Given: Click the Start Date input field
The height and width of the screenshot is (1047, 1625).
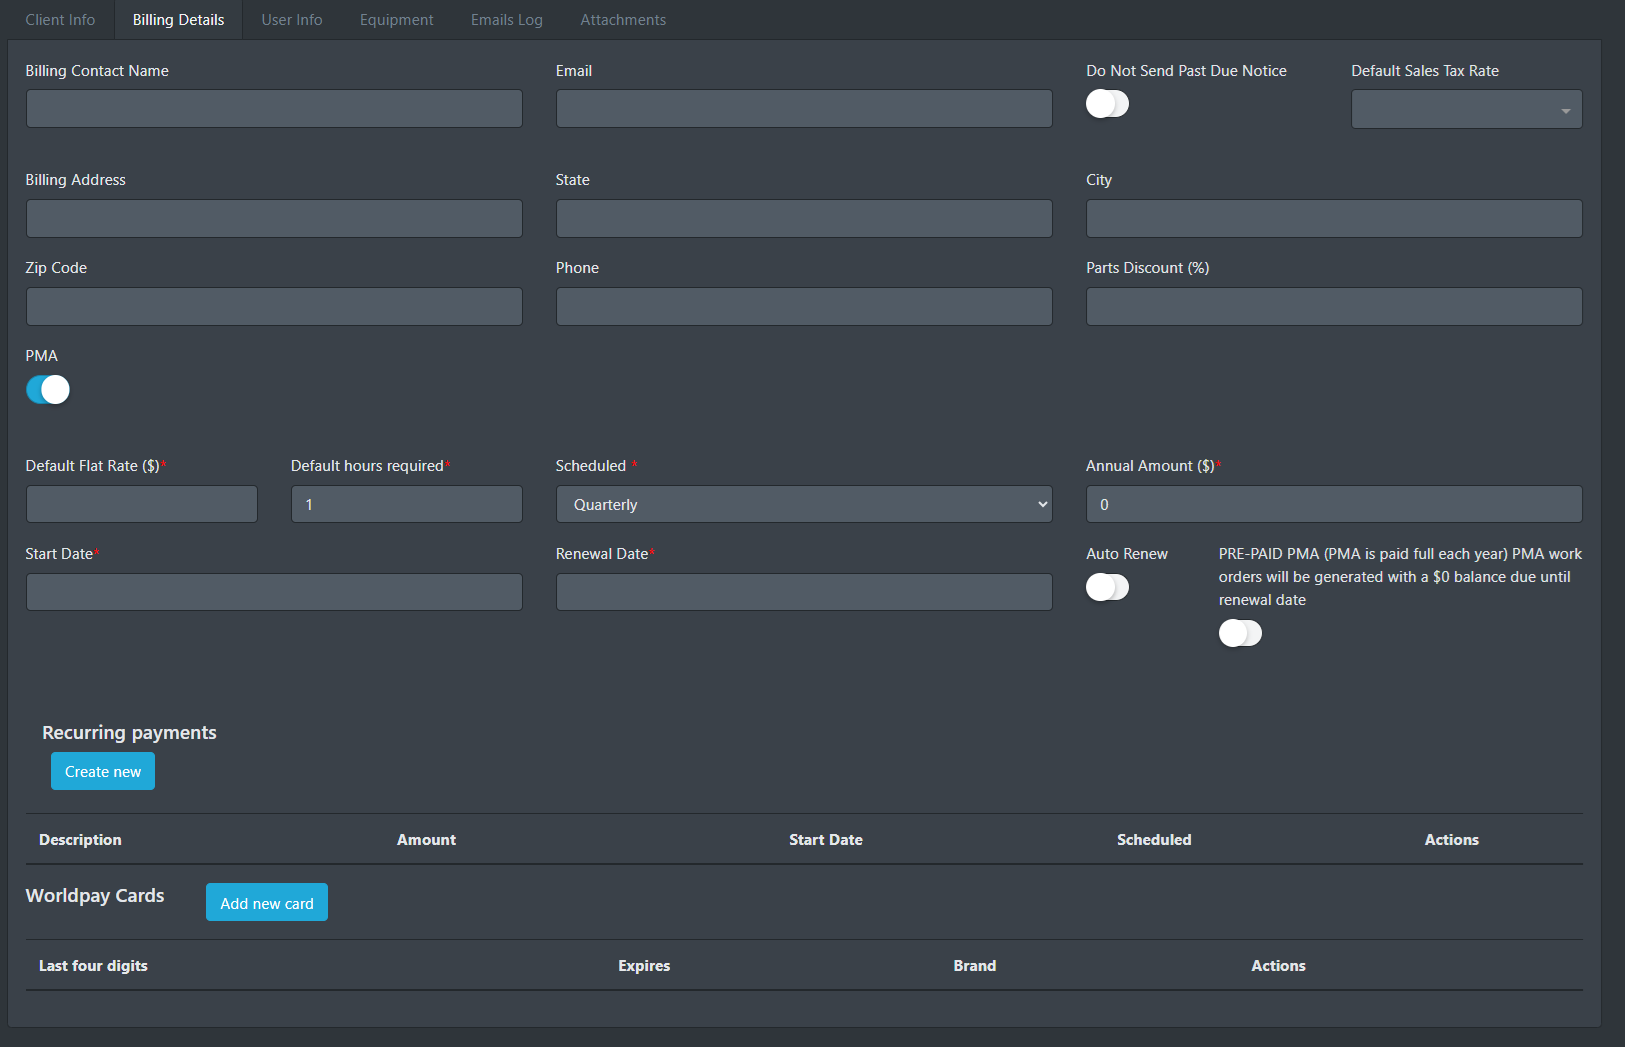Looking at the screenshot, I should click(274, 593).
